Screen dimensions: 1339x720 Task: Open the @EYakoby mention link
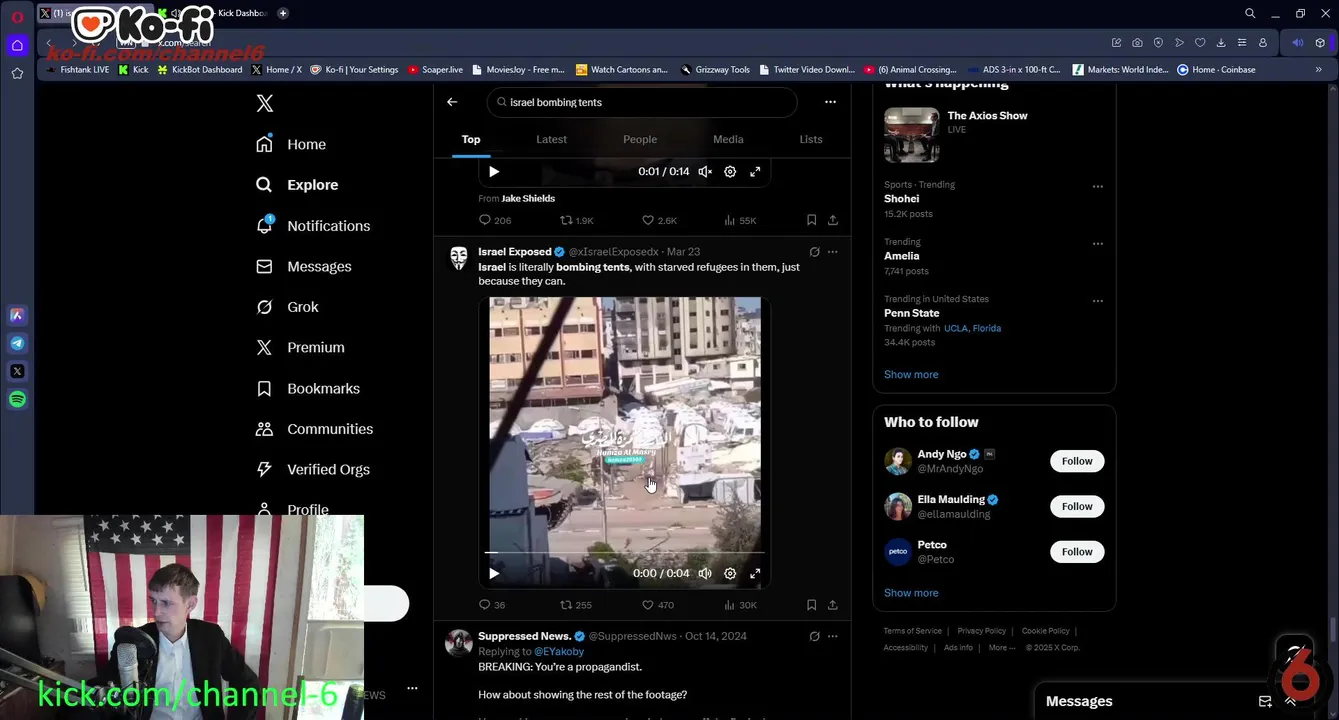(x=559, y=652)
